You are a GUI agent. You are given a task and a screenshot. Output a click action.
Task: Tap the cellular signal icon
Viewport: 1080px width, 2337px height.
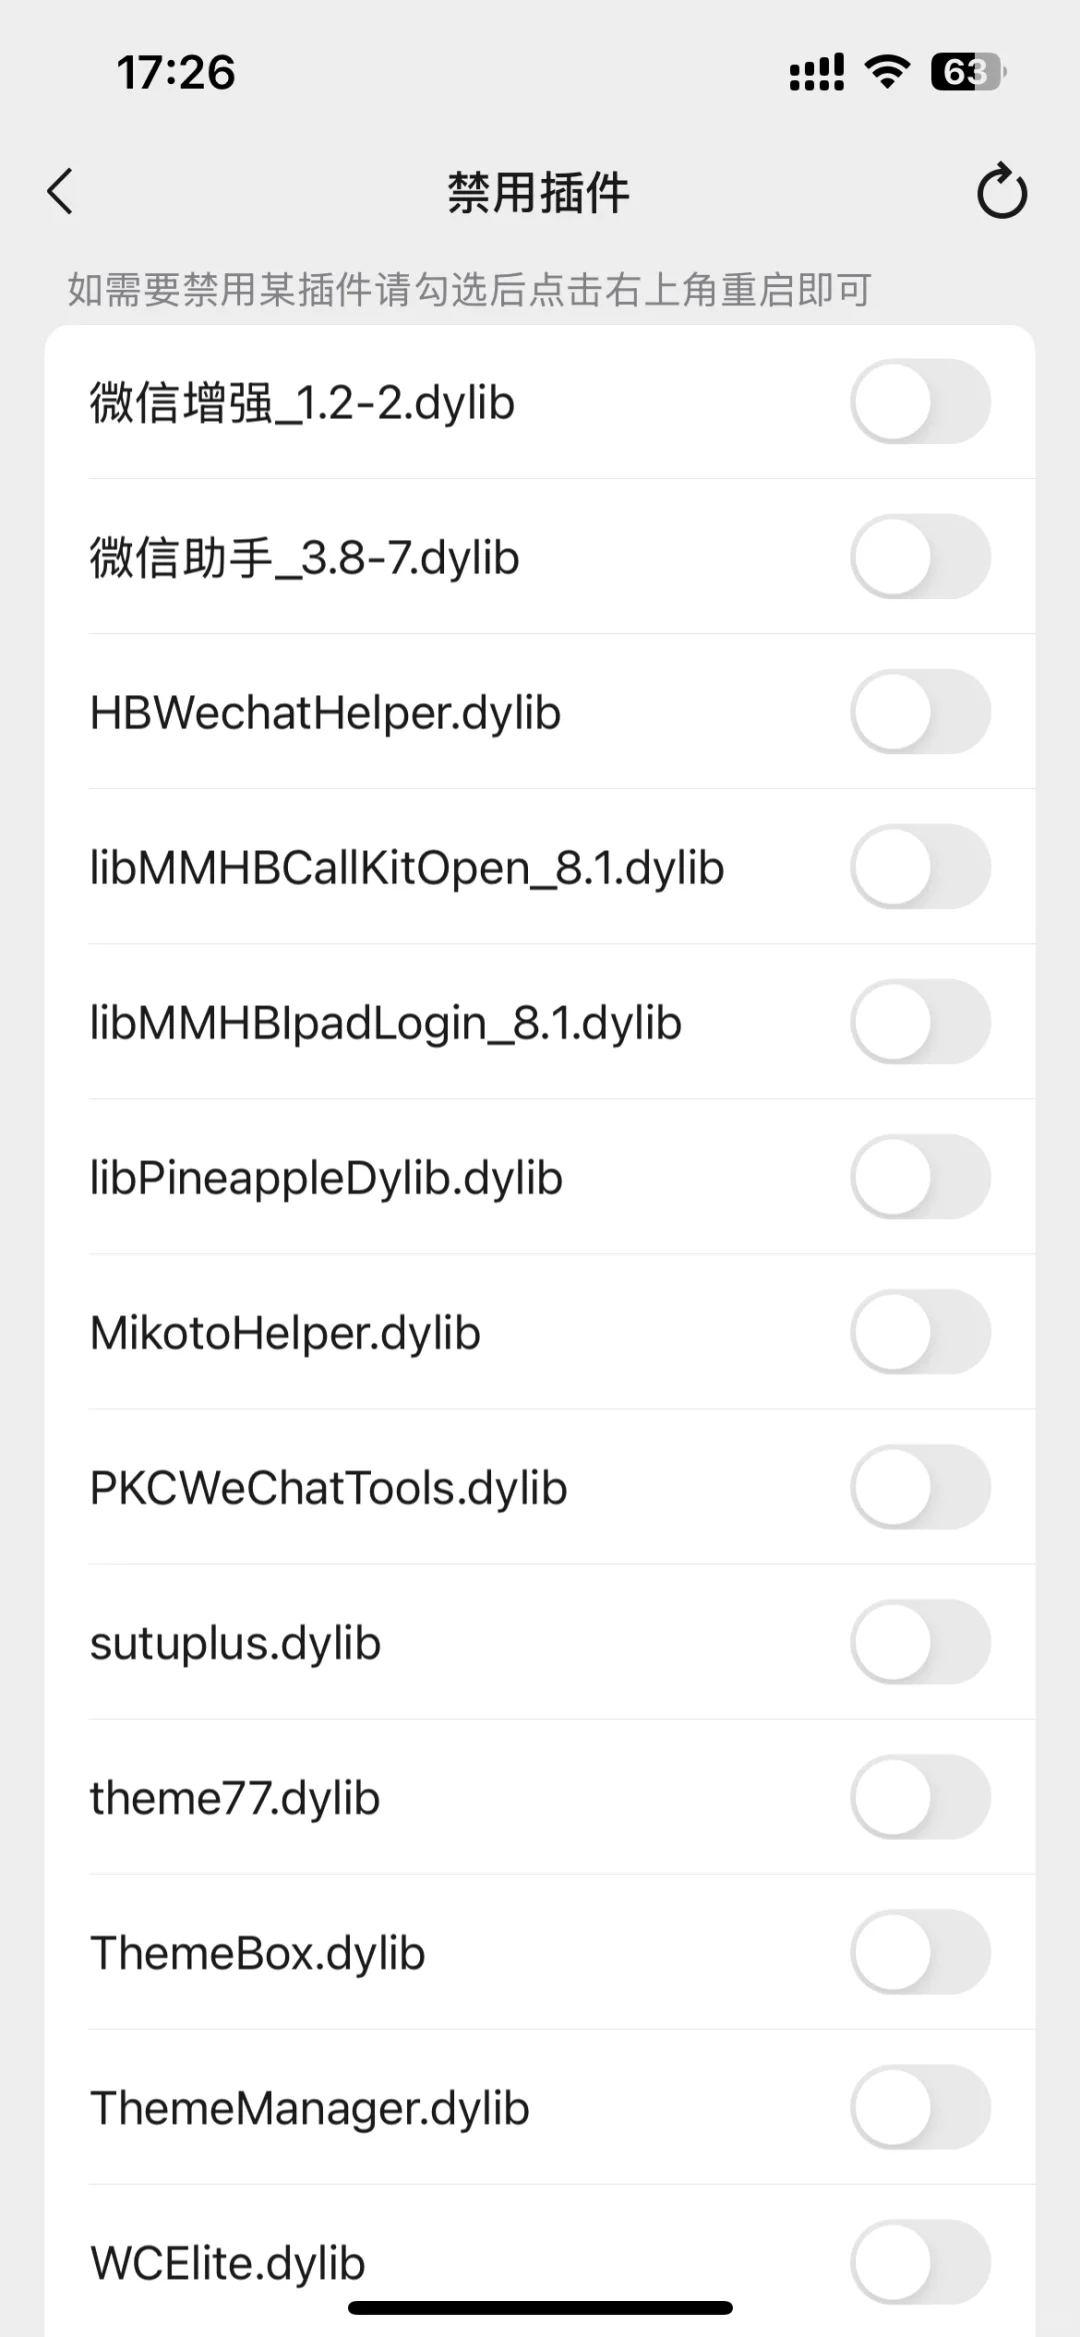(x=816, y=72)
